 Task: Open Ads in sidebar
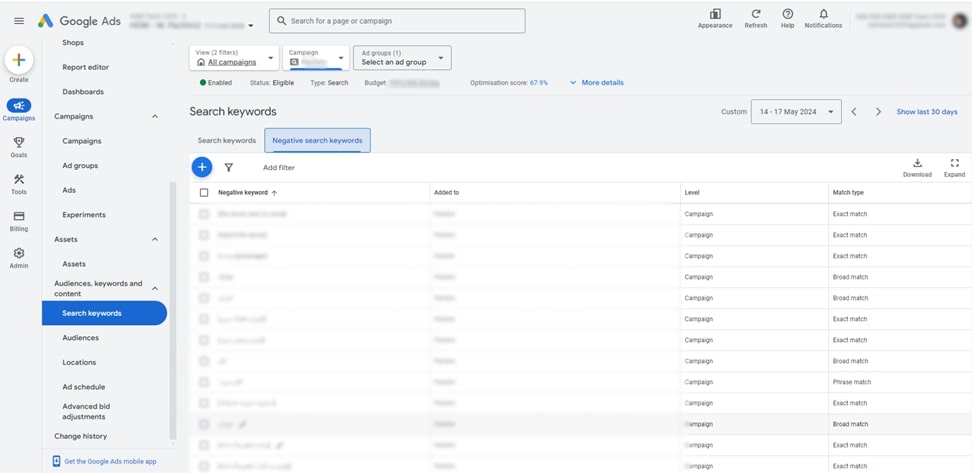tap(69, 190)
